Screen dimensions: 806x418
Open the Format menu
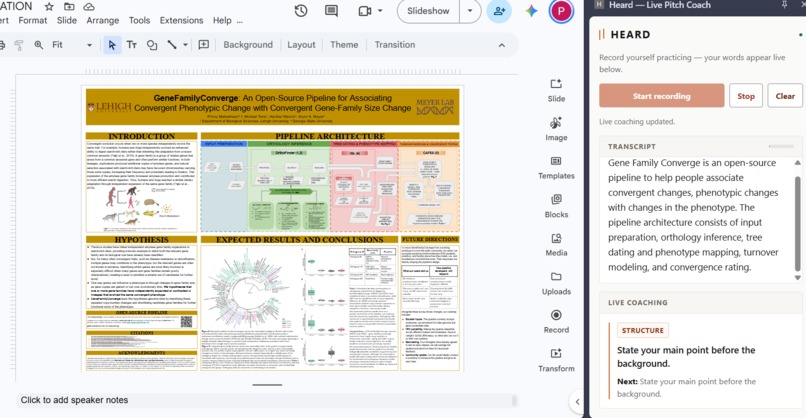(x=32, y=20)
